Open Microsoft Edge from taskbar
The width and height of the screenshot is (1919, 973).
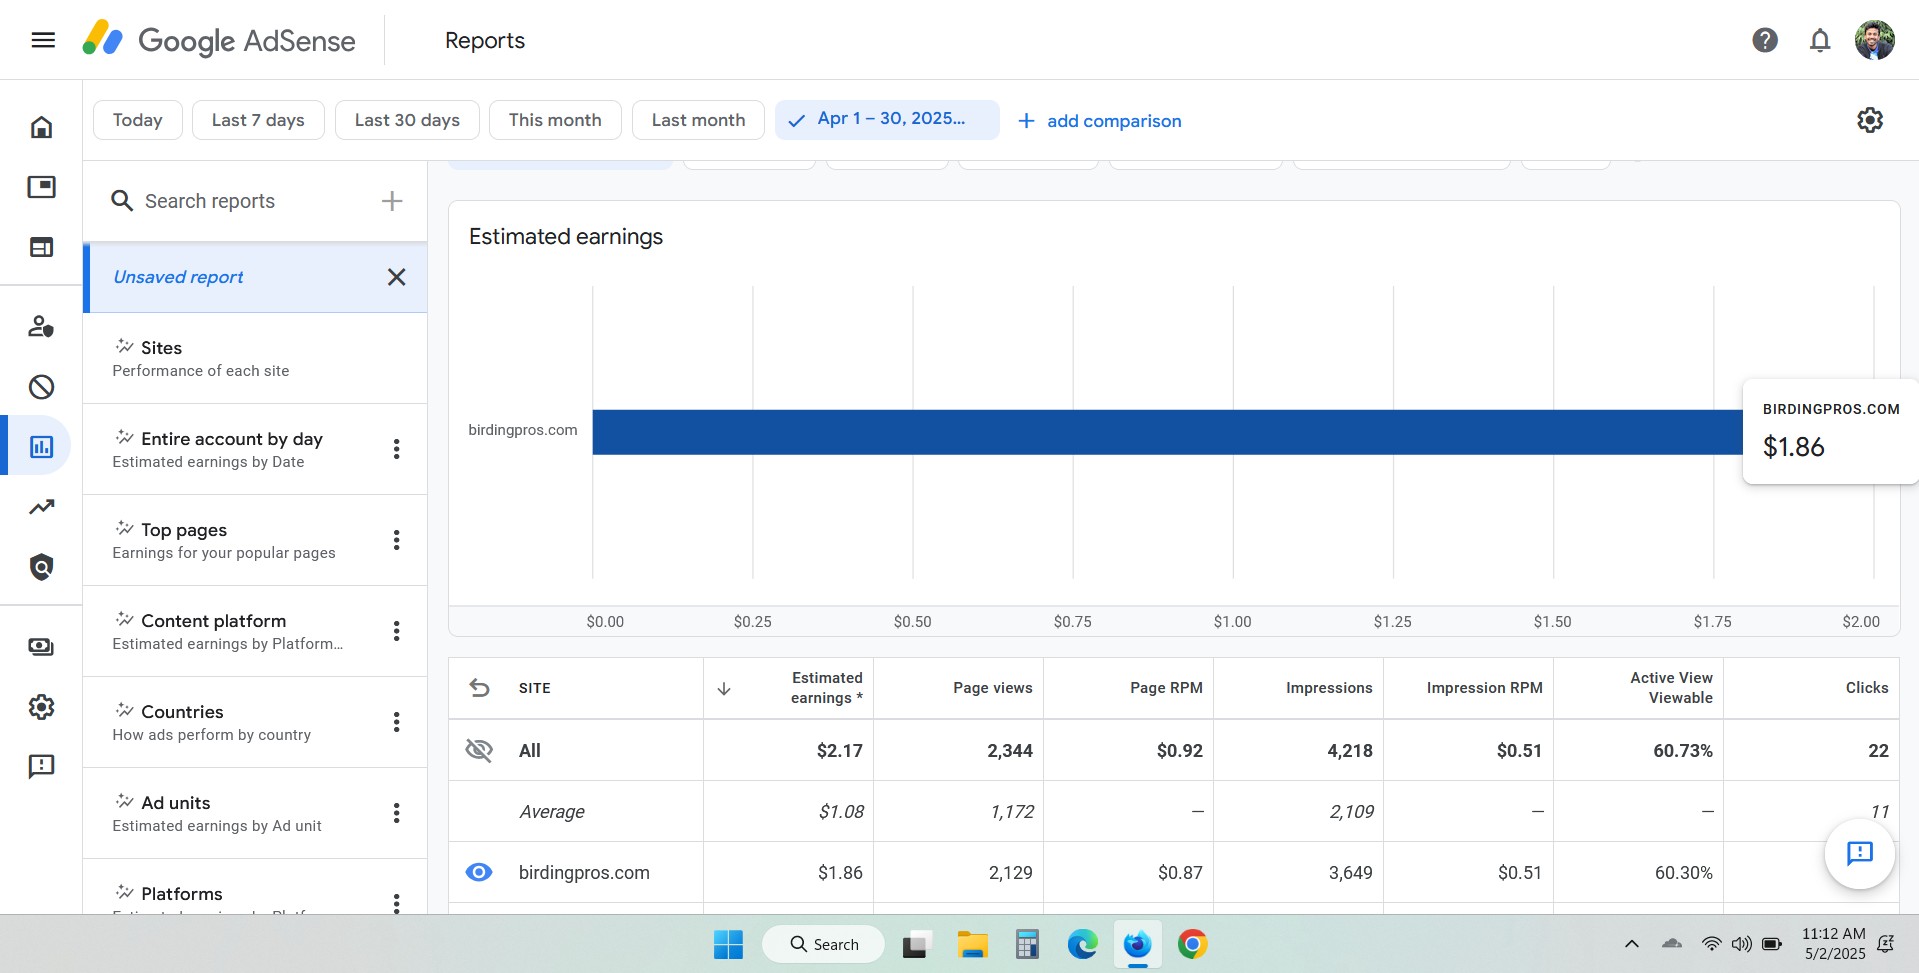pos(1082,944)
